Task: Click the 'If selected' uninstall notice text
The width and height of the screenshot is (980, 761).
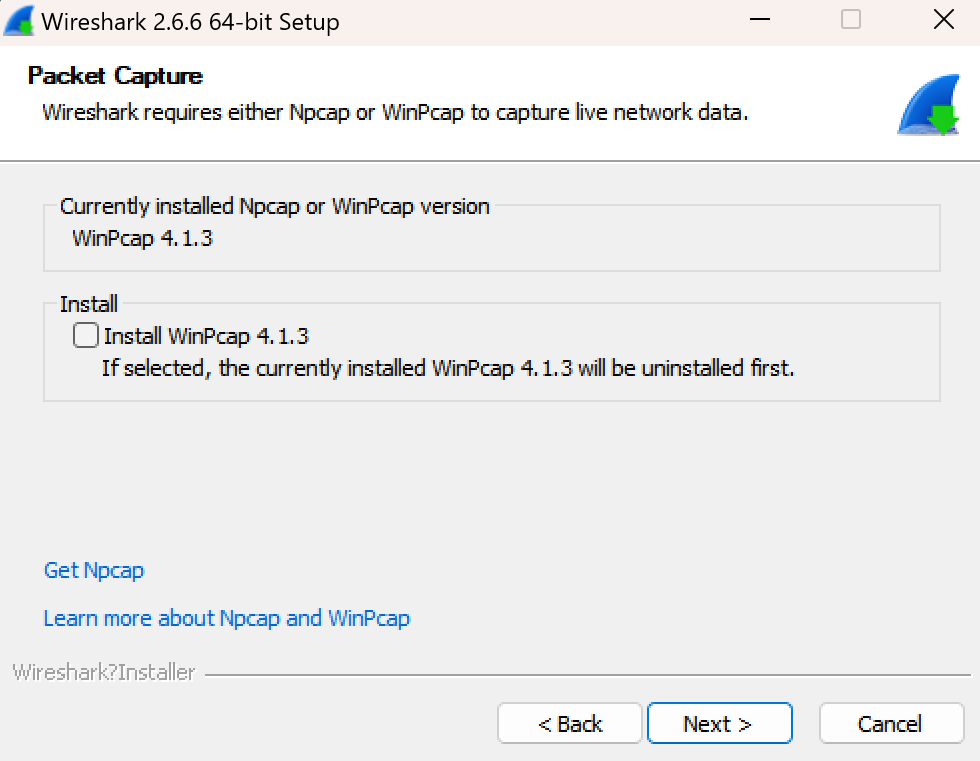Action: pos(447,368)
